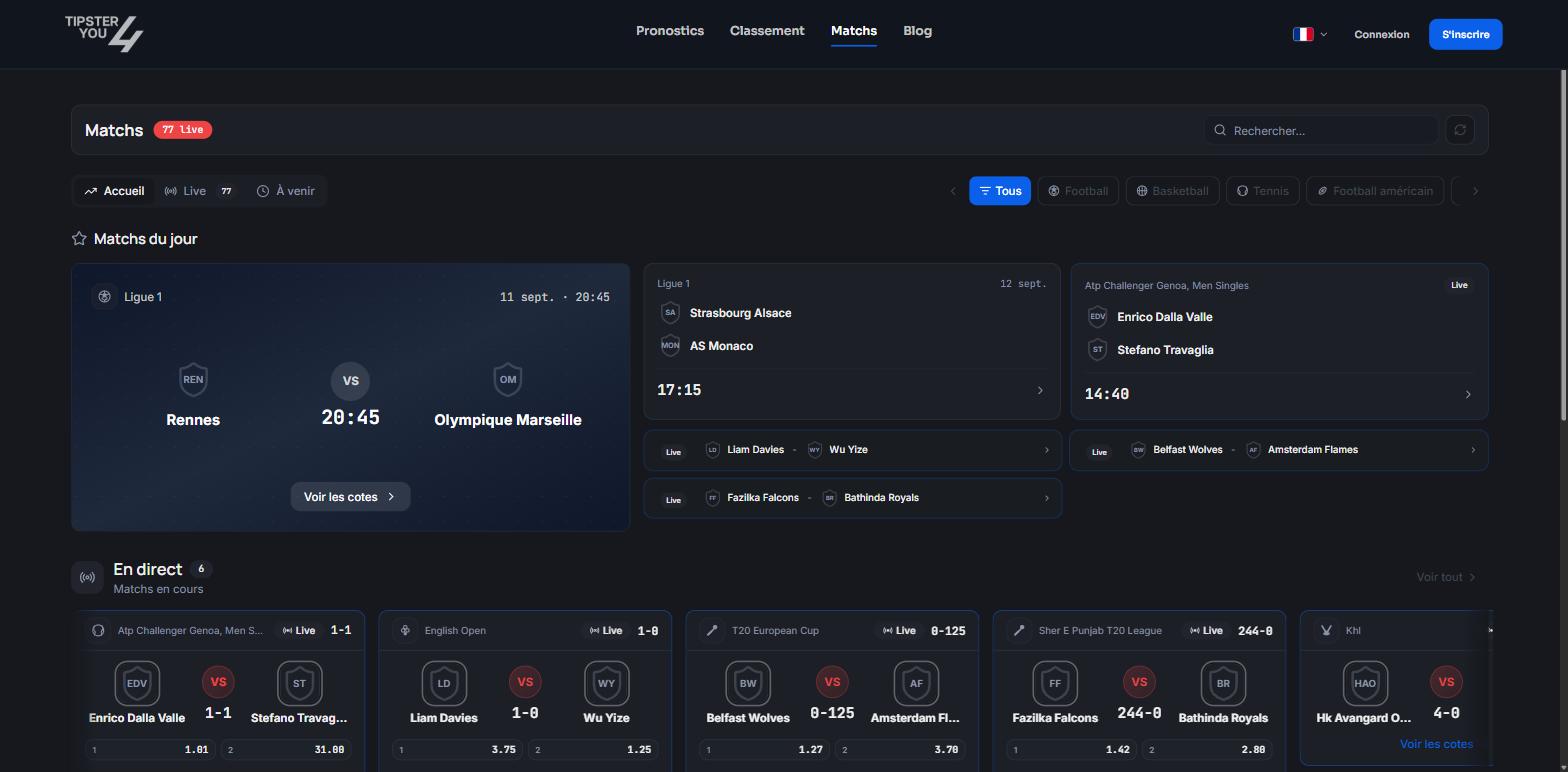Click the Rechercher search field

1321,130
